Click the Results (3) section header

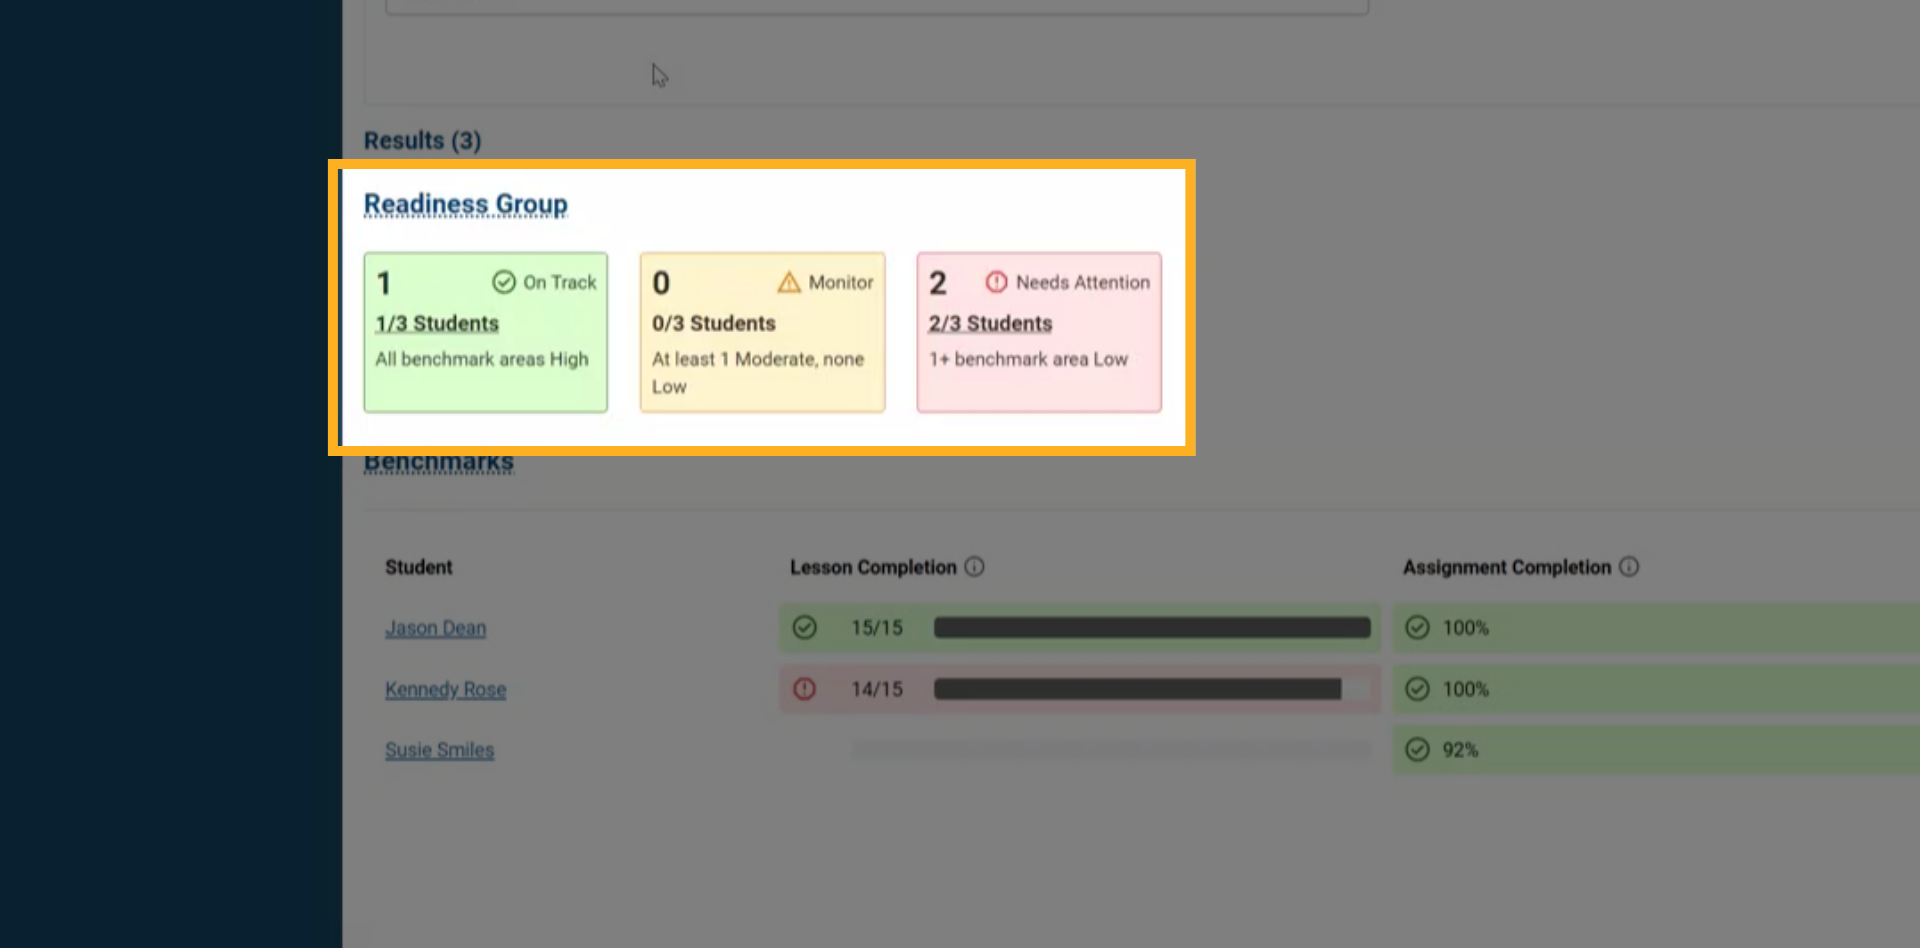coord(422,140)
